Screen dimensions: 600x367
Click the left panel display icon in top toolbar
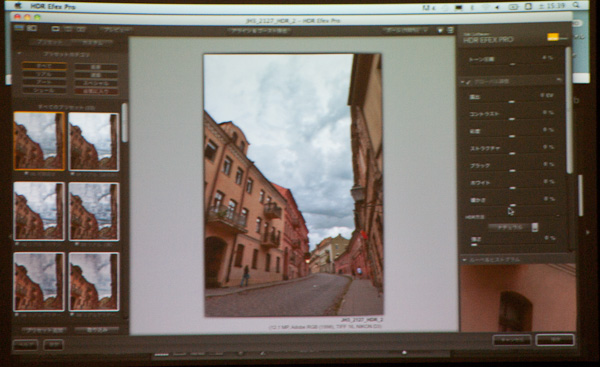click(x=19, y=28)
